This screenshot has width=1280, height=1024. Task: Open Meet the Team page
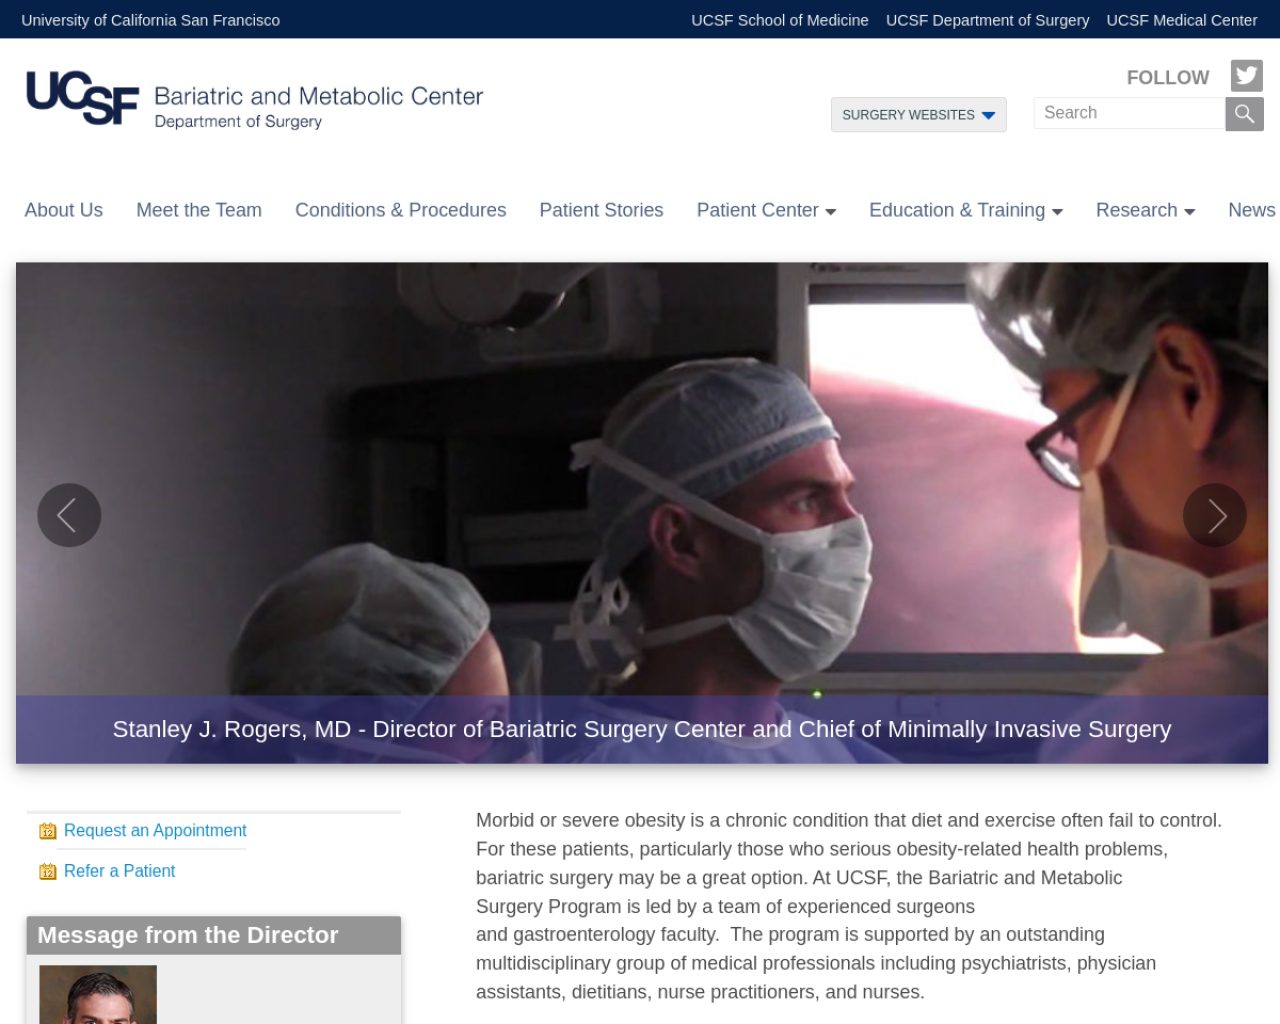[199, 210]
